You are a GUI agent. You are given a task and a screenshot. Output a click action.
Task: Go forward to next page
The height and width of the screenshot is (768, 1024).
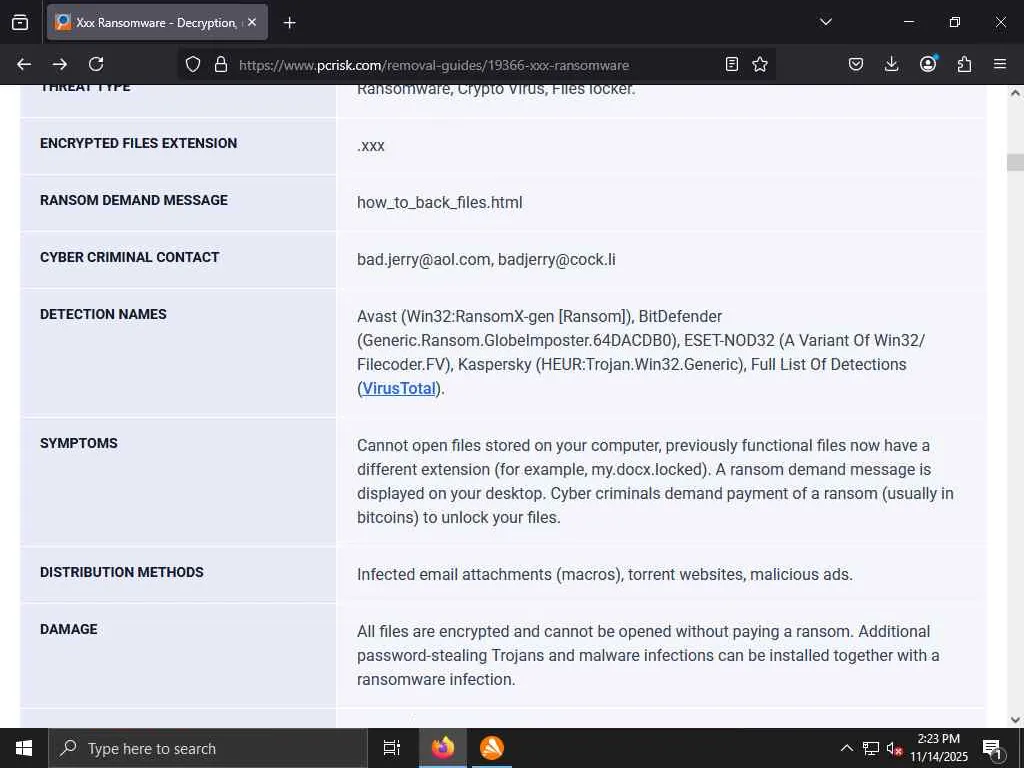[x=59, y=64]
